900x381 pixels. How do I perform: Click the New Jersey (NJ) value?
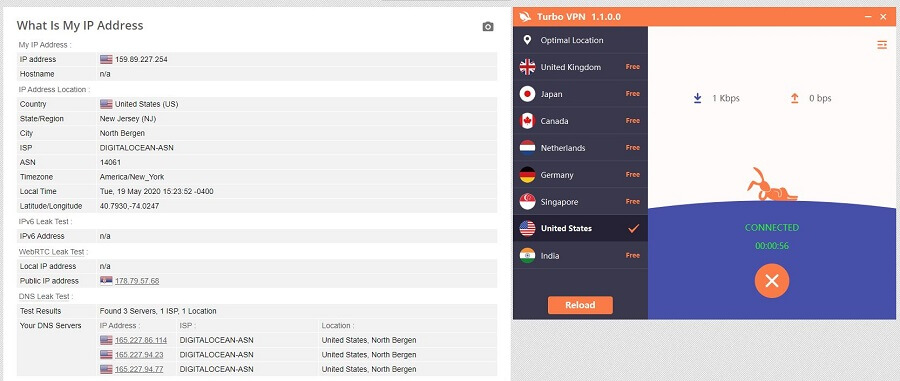pyautogui.click(x=128, y=119)
